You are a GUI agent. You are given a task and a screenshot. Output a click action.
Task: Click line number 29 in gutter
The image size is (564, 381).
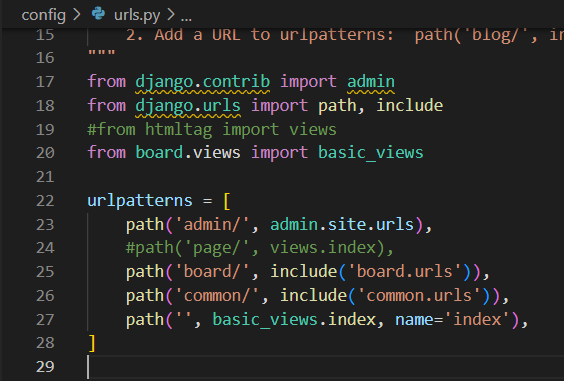click(45, 367)
